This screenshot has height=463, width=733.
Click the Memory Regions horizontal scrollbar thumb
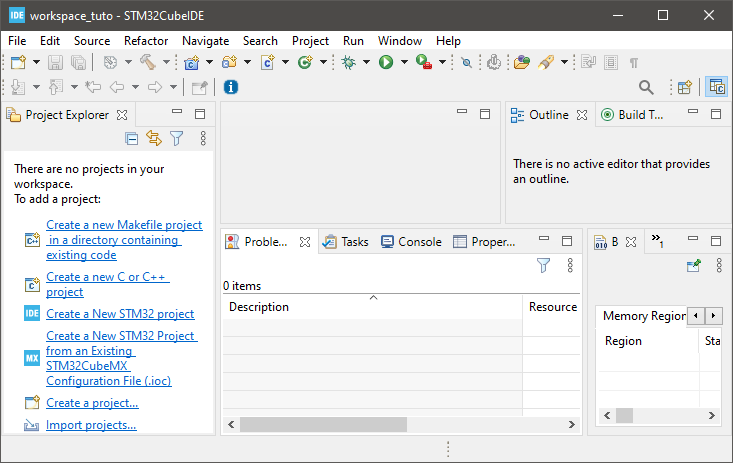625,415
